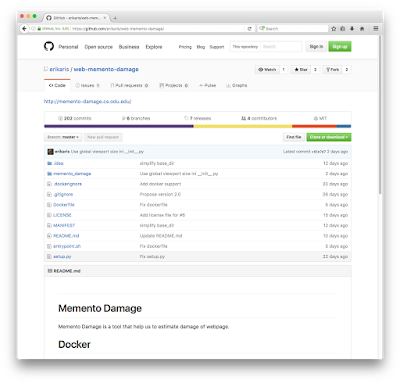The height and width of the screenshot is (384, 400).
Task: Click the GitHub search input field
Action: [x=281, y=47]
